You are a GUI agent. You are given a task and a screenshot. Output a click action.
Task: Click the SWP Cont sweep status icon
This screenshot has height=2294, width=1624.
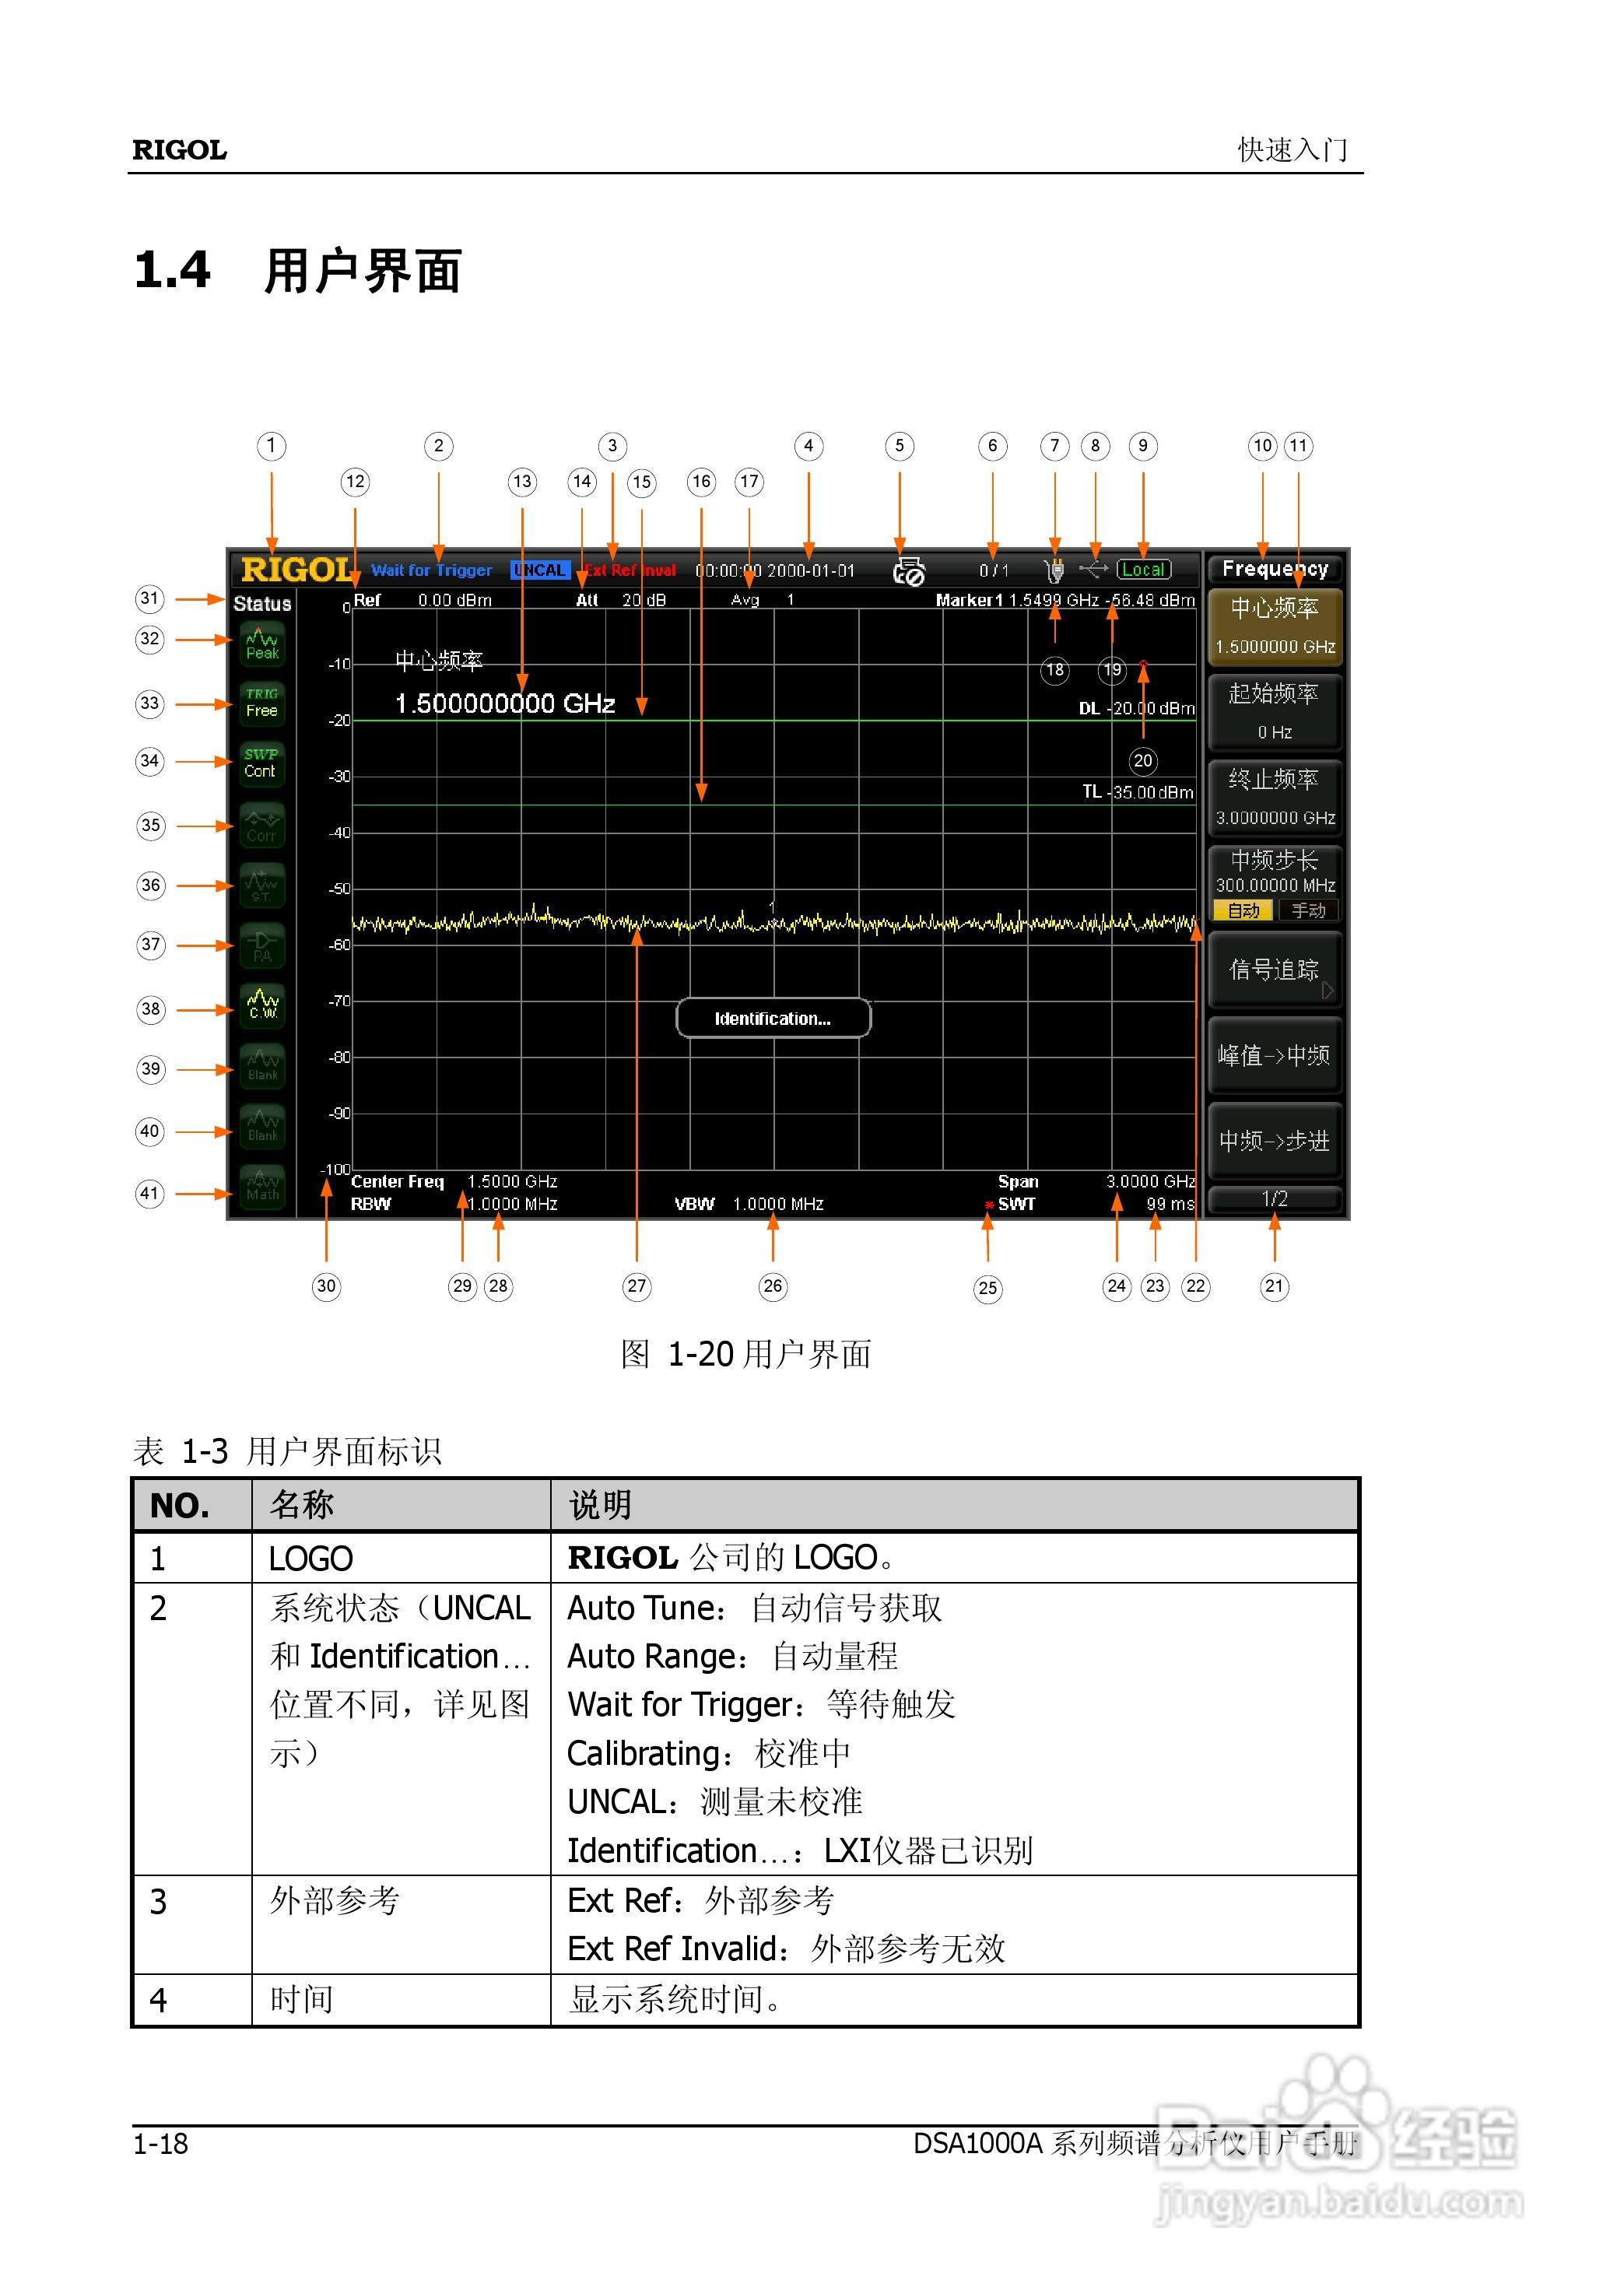tap(263, 763)
